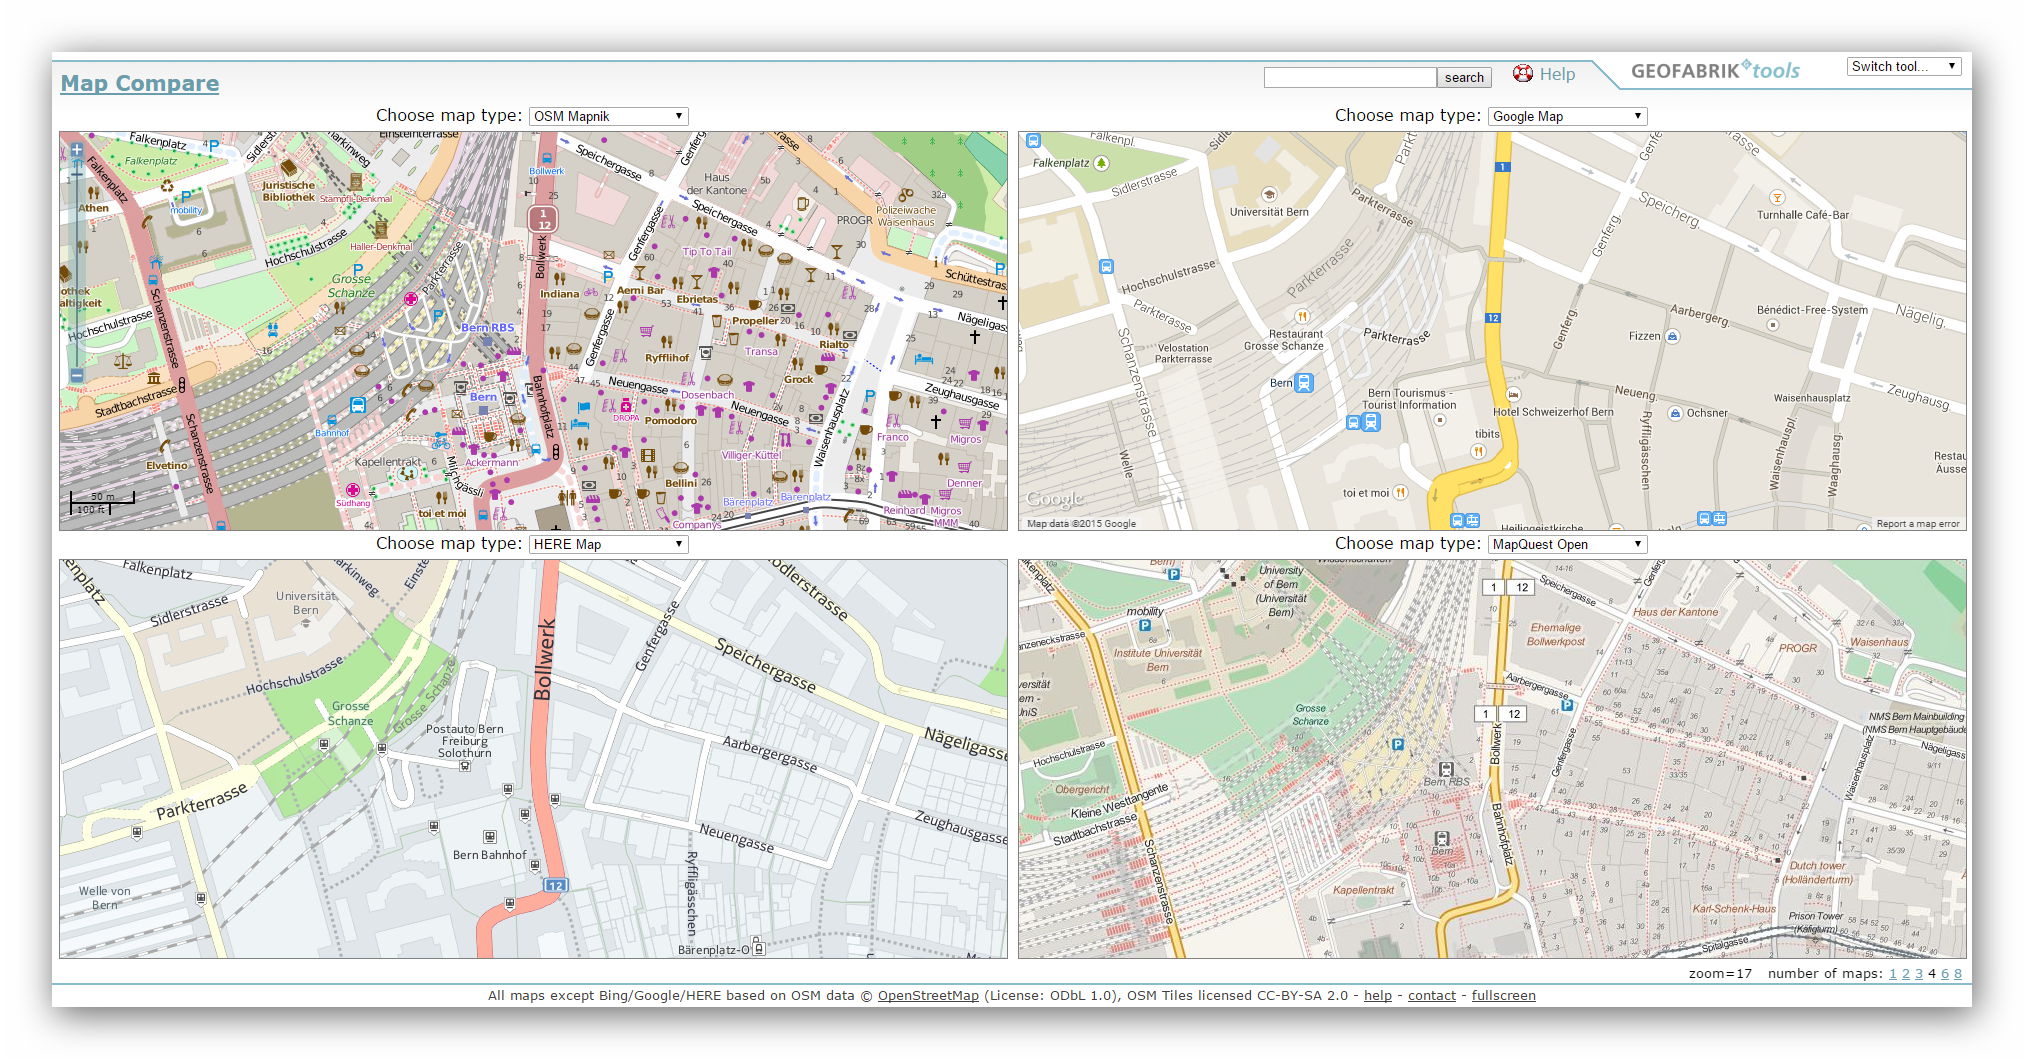The image size is (2024, 1059).
Task: Click the Bern train station icon on Google map
Action: tap(1304, 382)
